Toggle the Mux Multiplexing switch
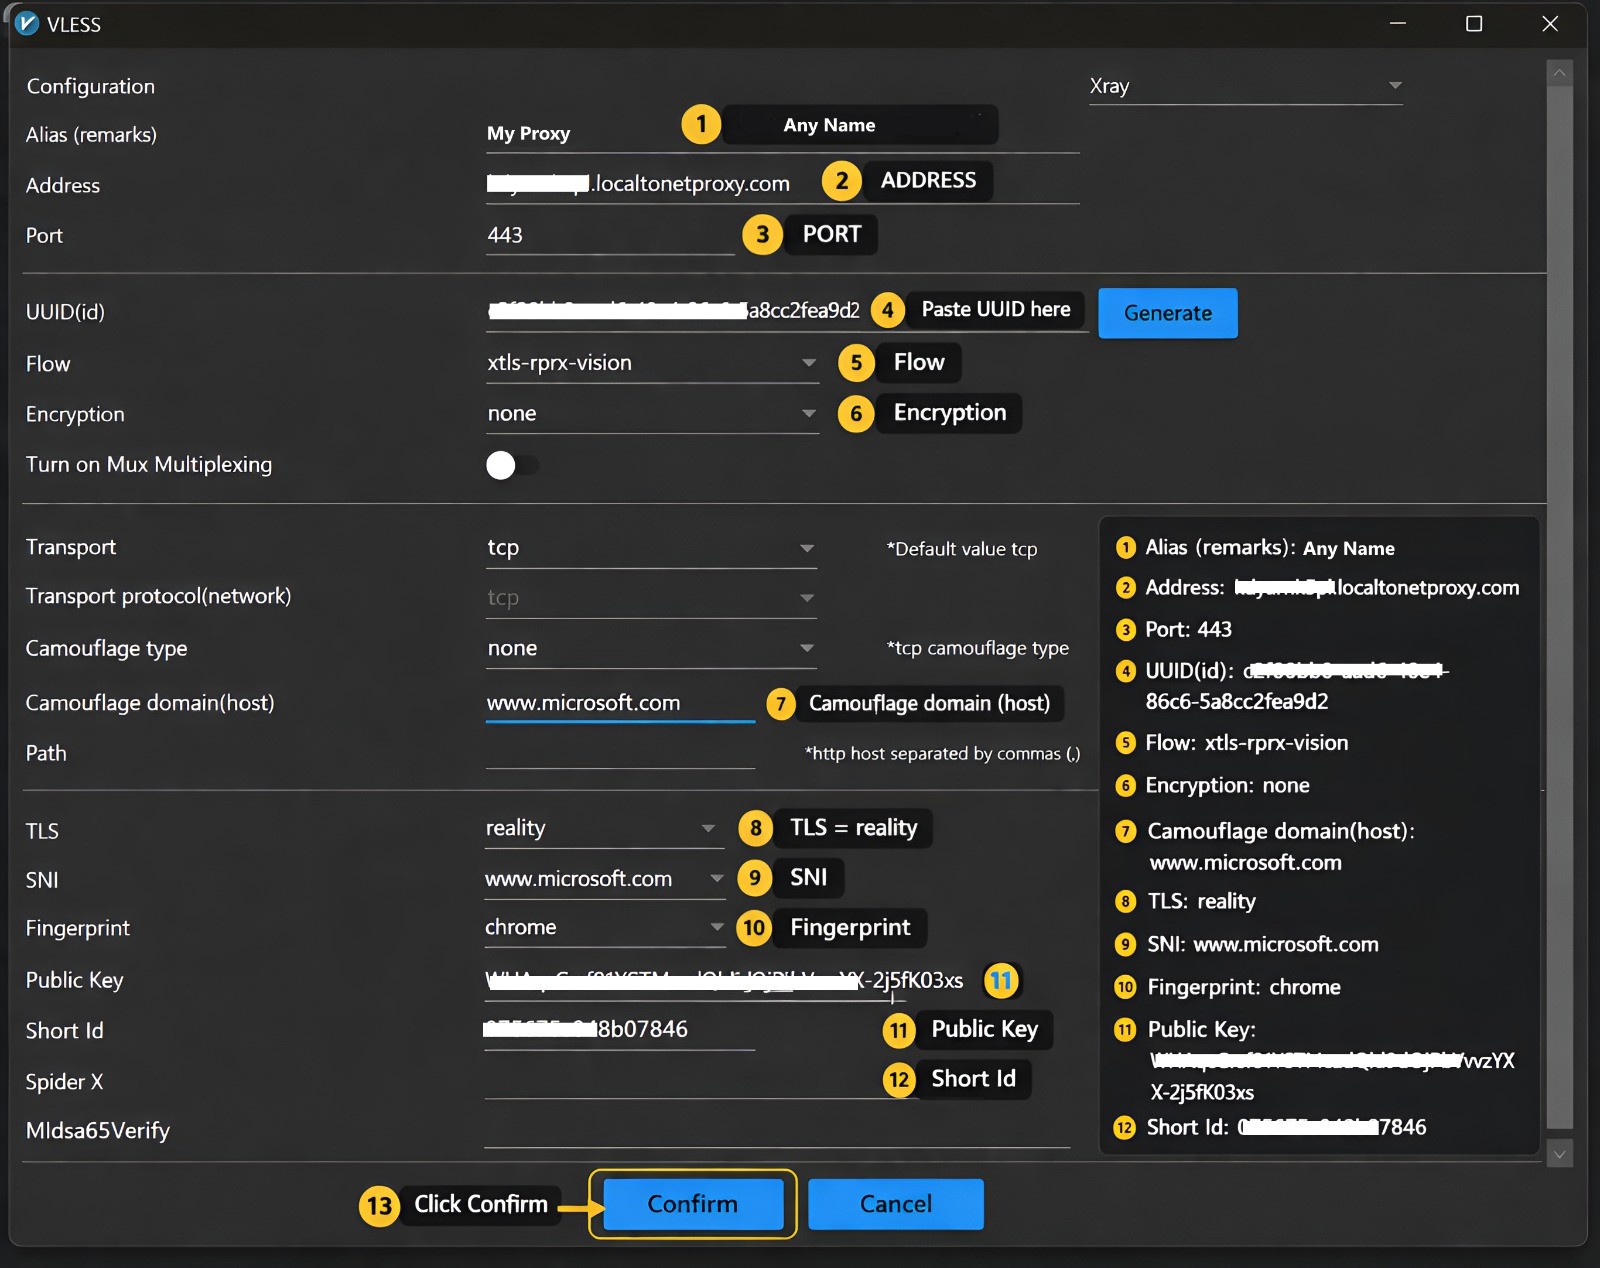 point(511,465)
